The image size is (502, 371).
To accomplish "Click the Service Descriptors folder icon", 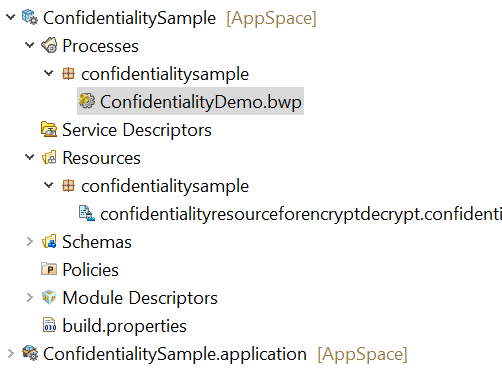I will (x=49, y=129).
